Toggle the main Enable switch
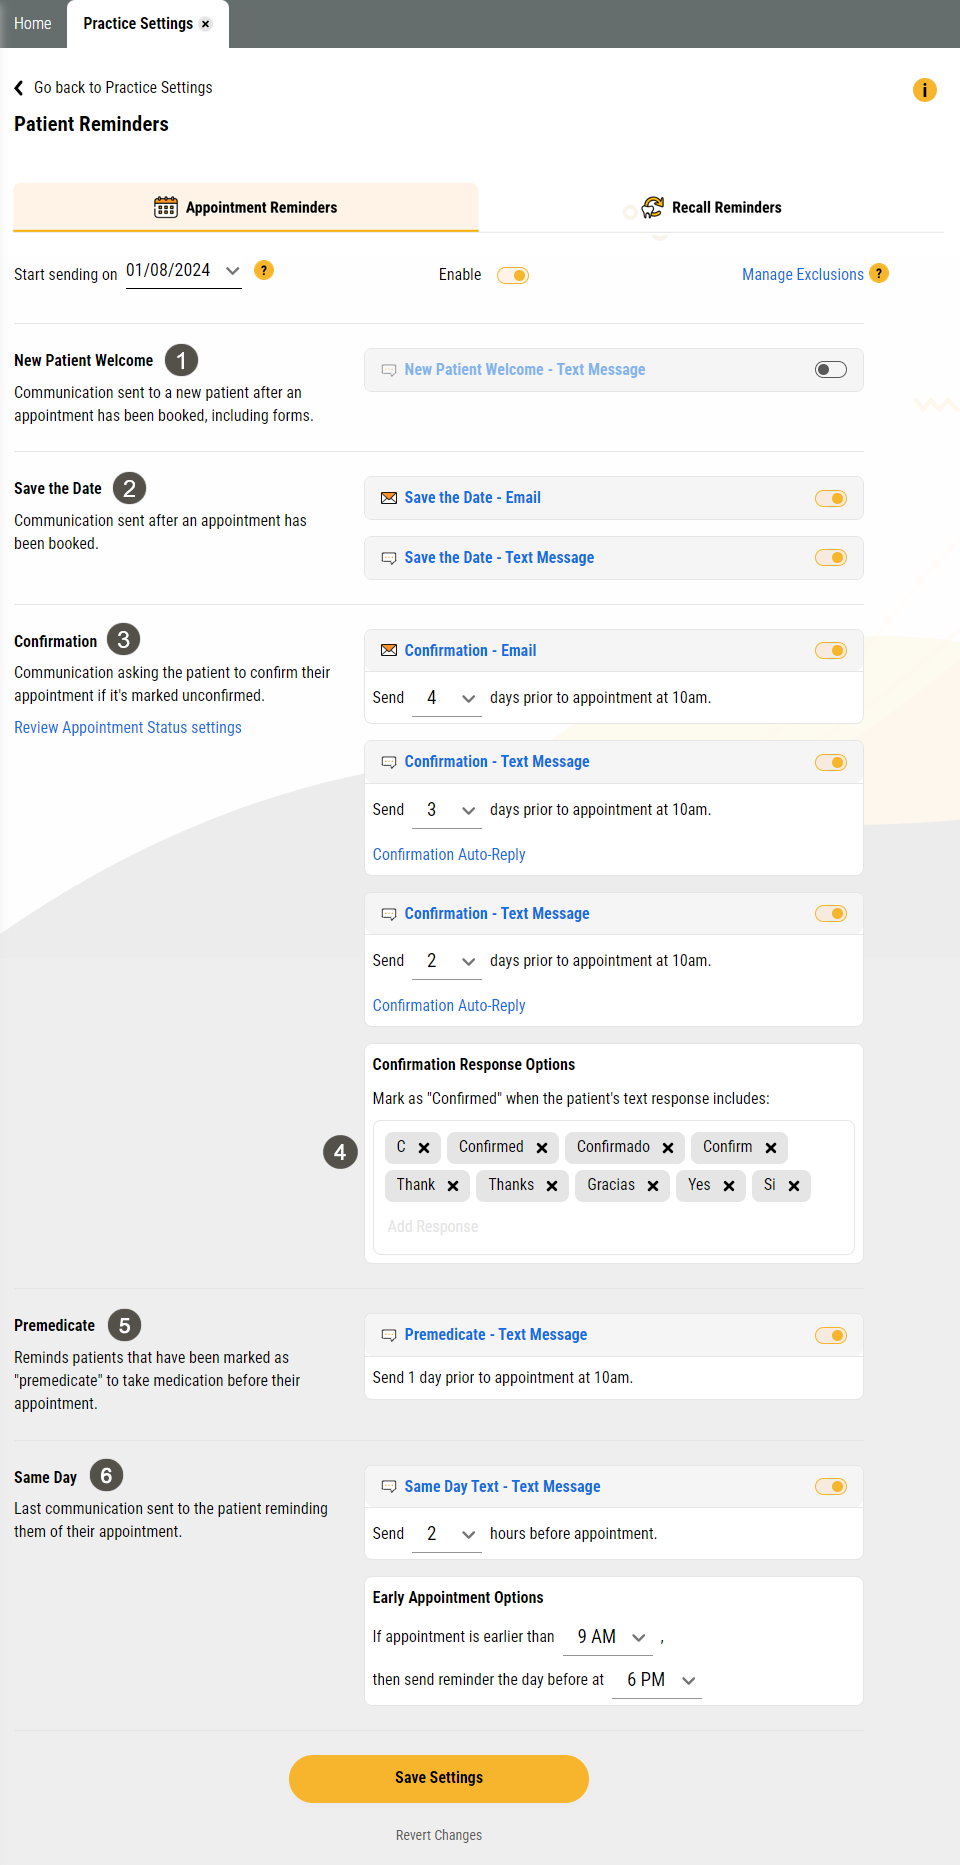Viewport: 960px width, 1865px height. (513, 276)
